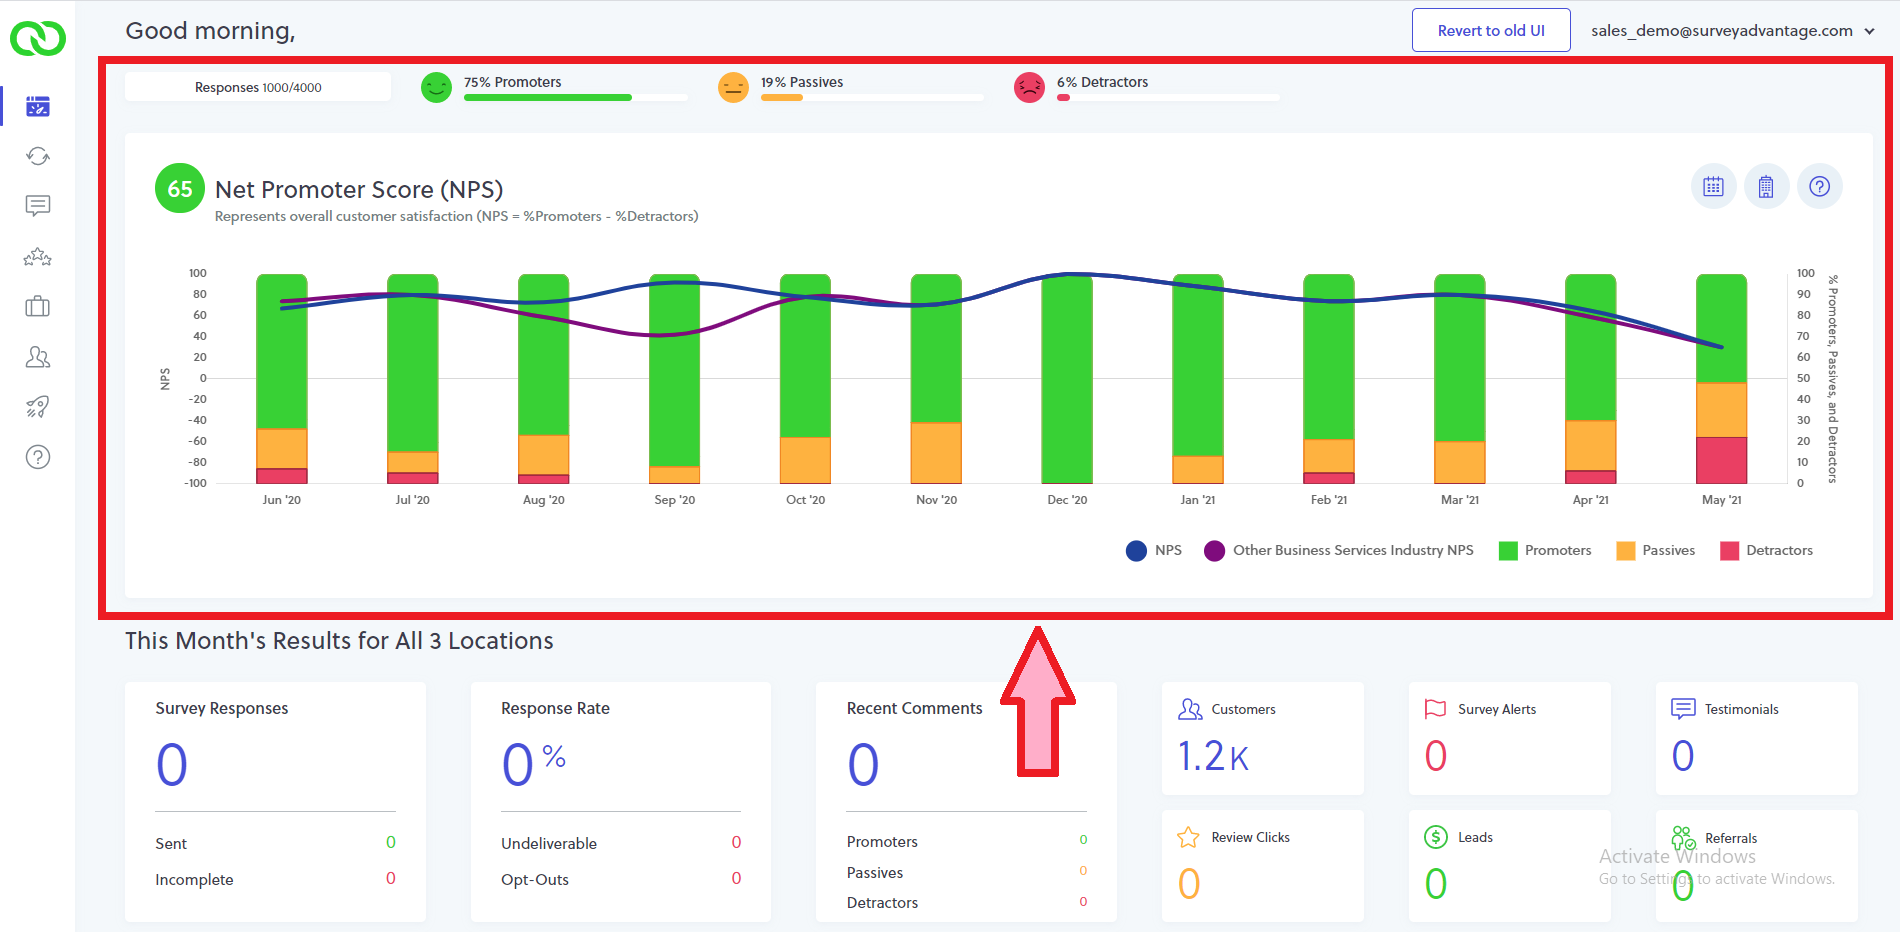Click the 6% Detractors progress bar
This screenshot has height=932, width=1900.
click(1168, 98)
